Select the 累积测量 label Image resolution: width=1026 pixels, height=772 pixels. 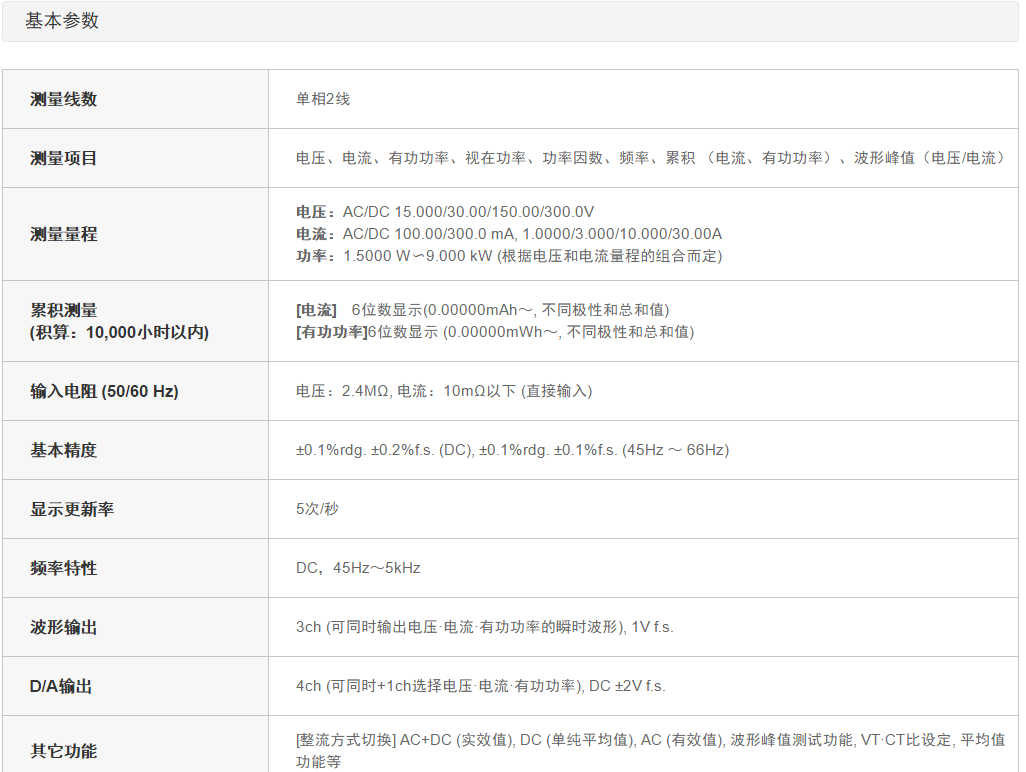coord(63,310)
